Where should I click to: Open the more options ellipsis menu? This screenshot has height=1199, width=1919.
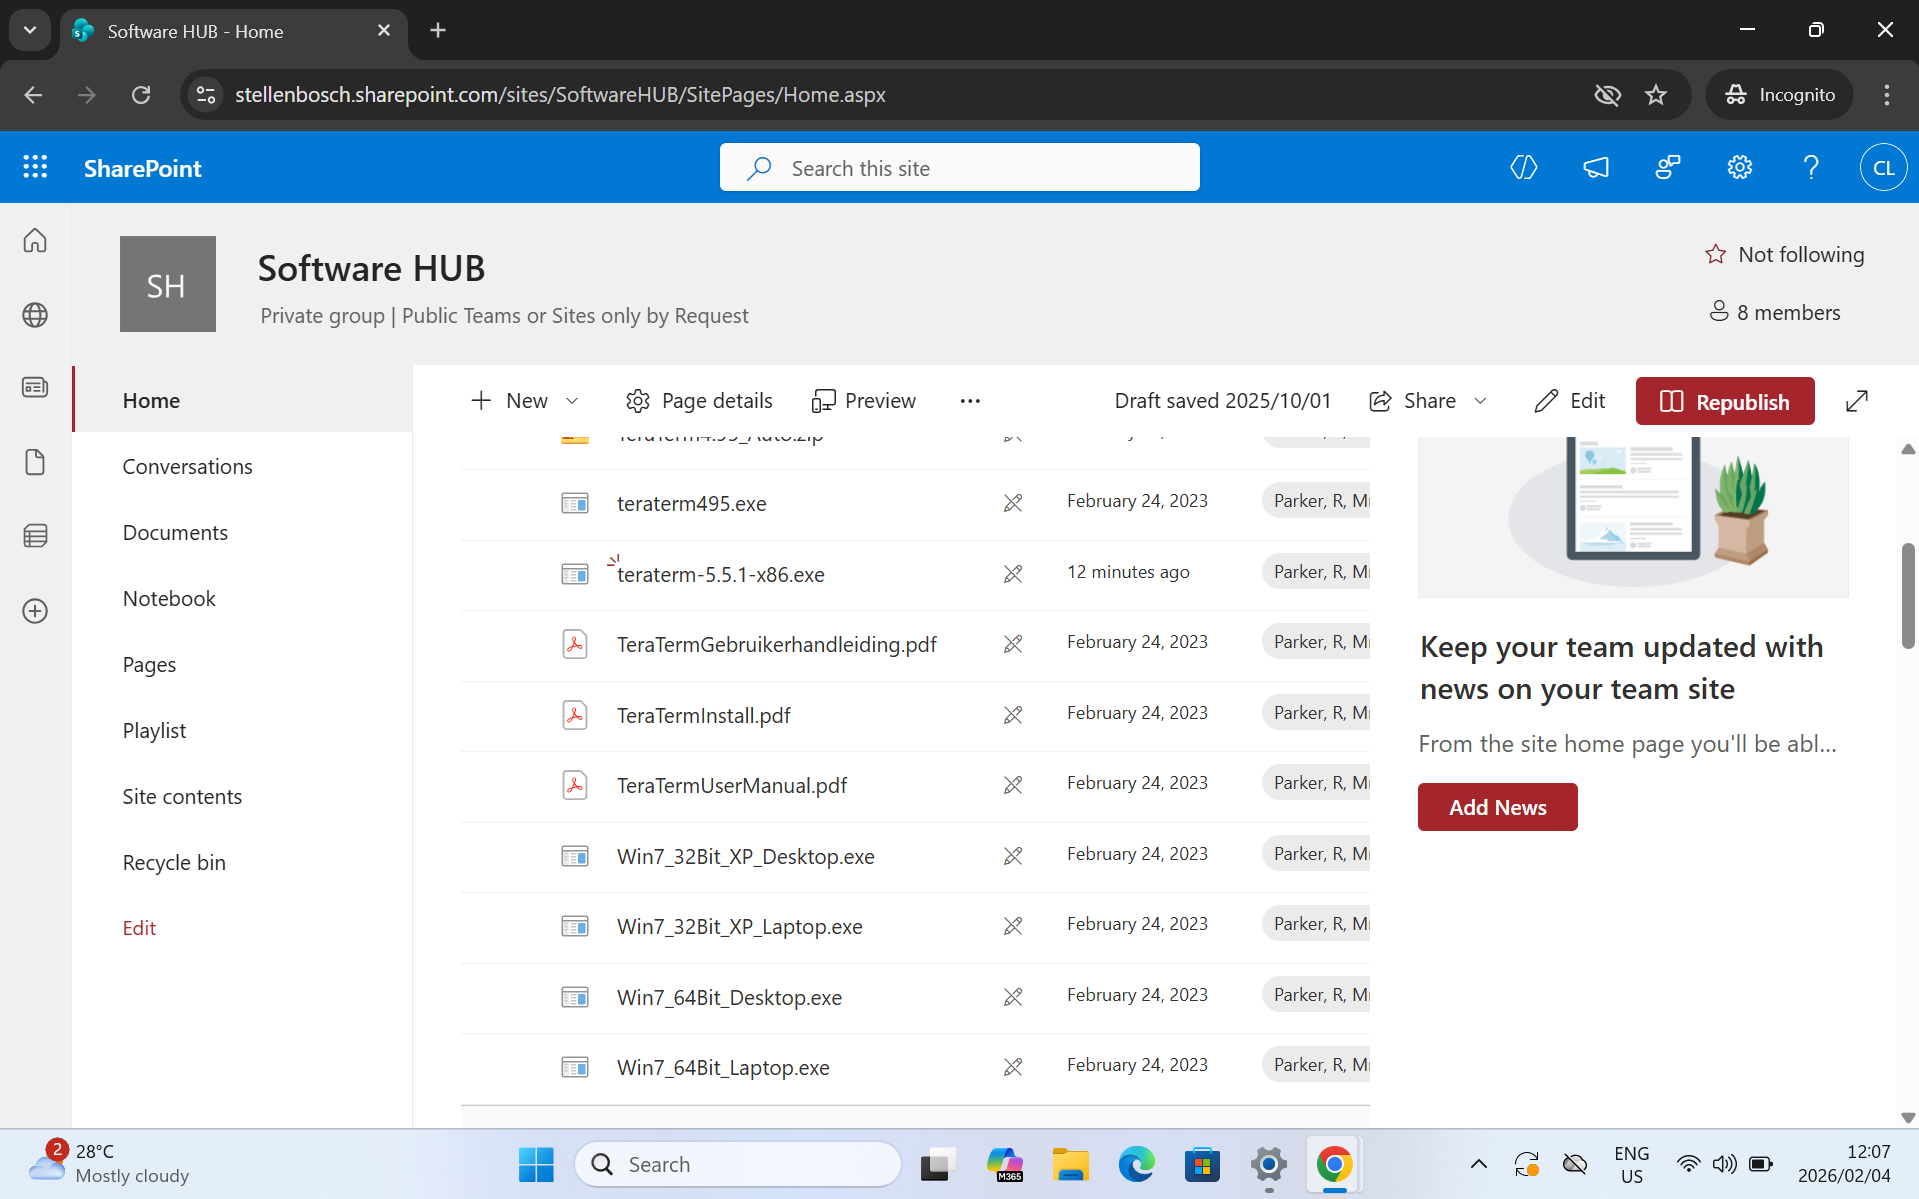[x=969, y=401]
